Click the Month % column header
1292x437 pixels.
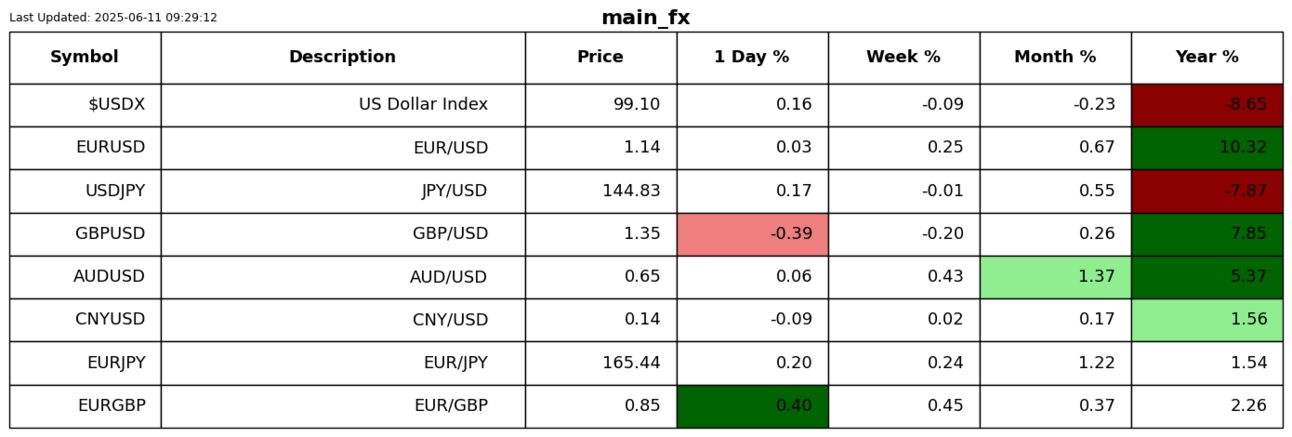pyautogui.click(x=1055, y=57)
